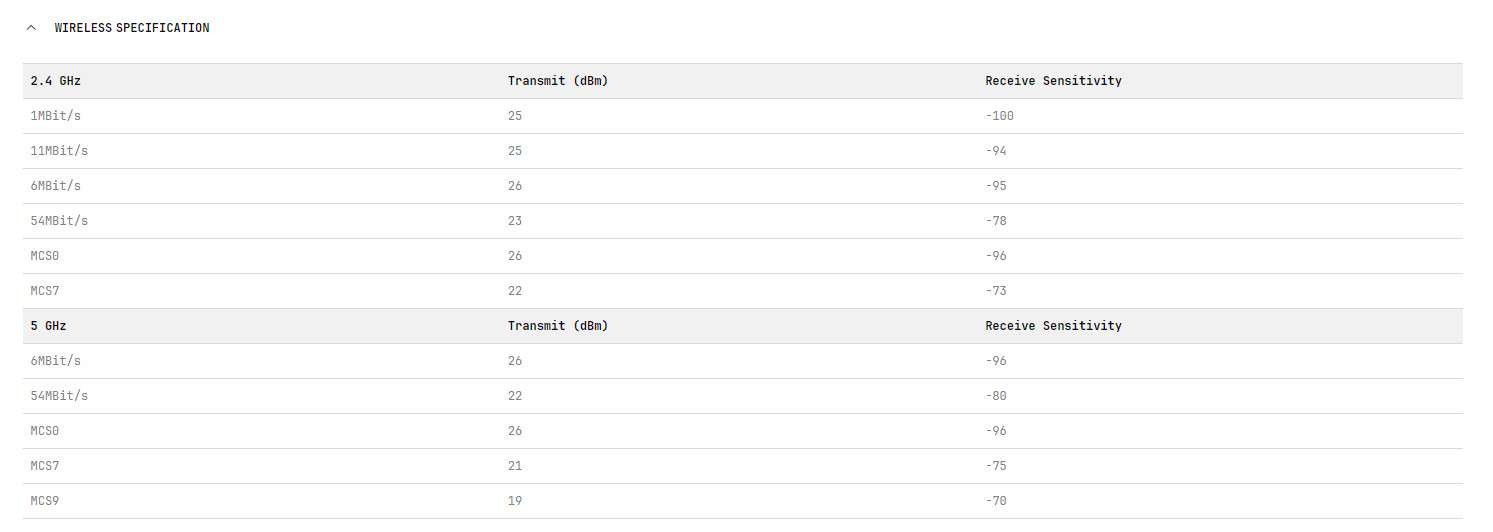
Task: Click the 54MBit/s label under 2.4 GHz
Action: pos(59,221)
